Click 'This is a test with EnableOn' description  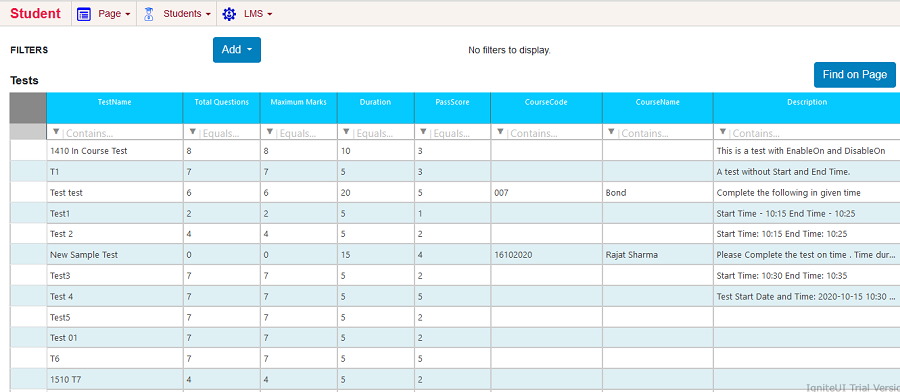(807, 151)
